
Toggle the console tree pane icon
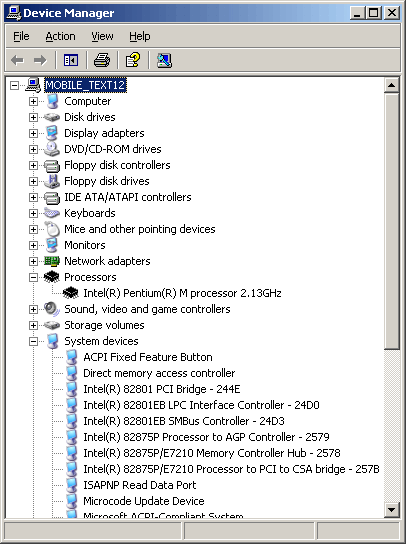71,60
